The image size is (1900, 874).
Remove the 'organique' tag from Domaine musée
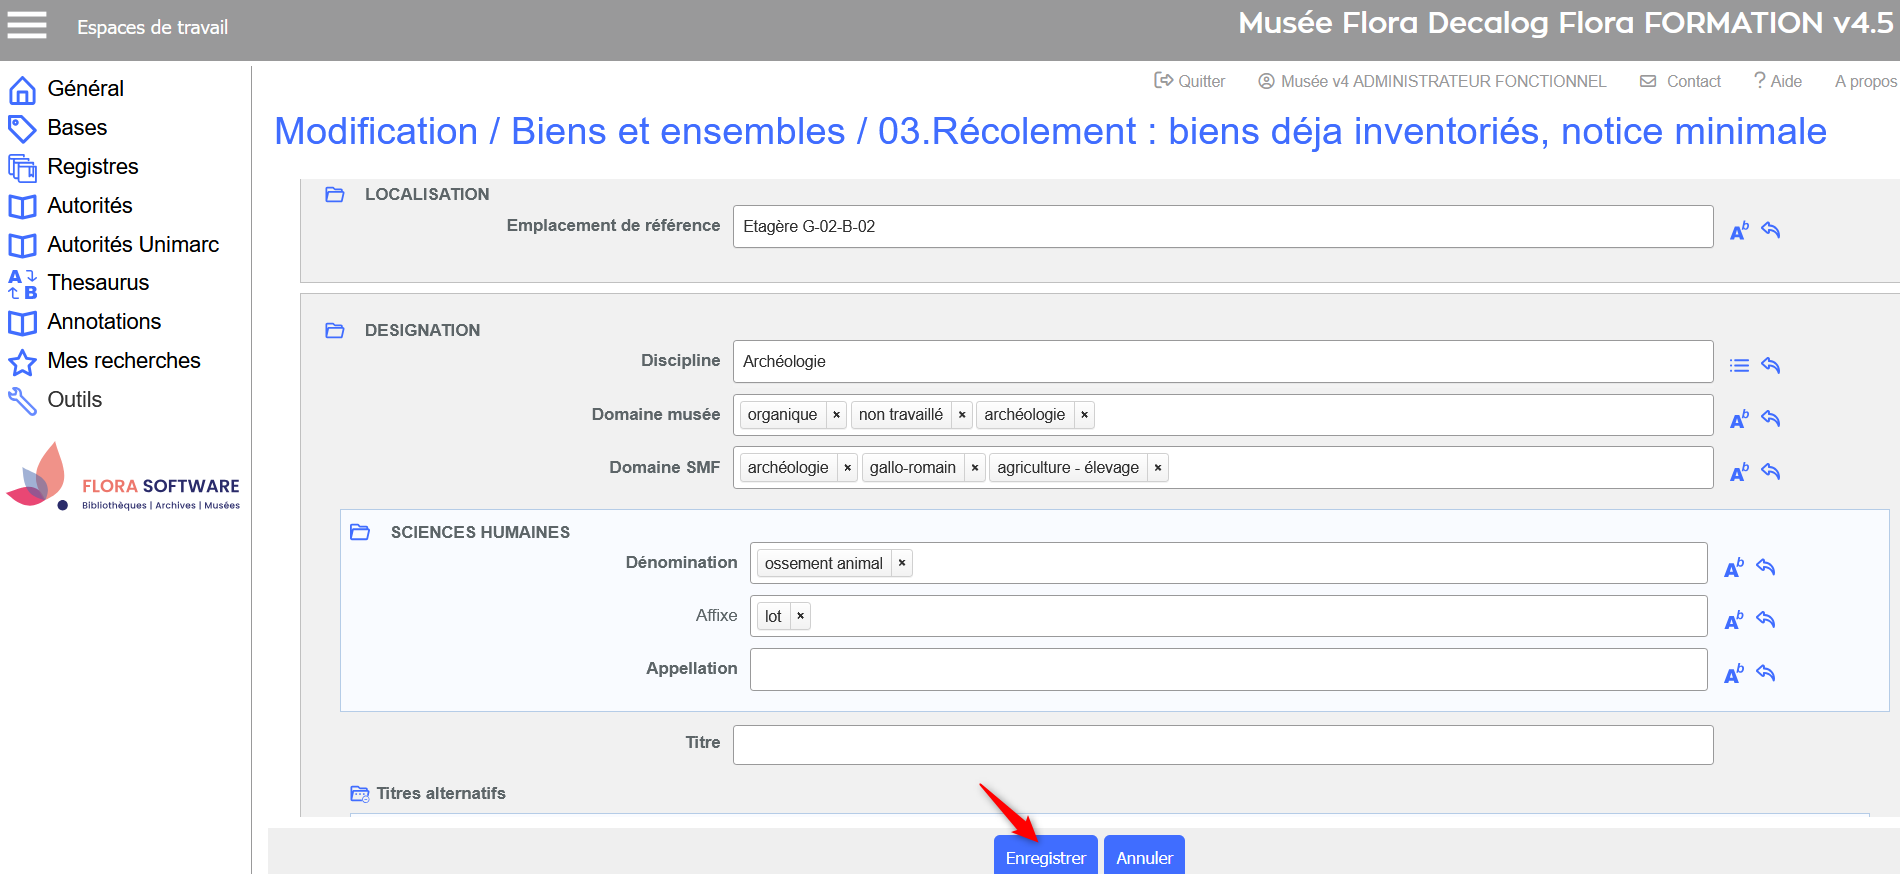tap(836, 415)
